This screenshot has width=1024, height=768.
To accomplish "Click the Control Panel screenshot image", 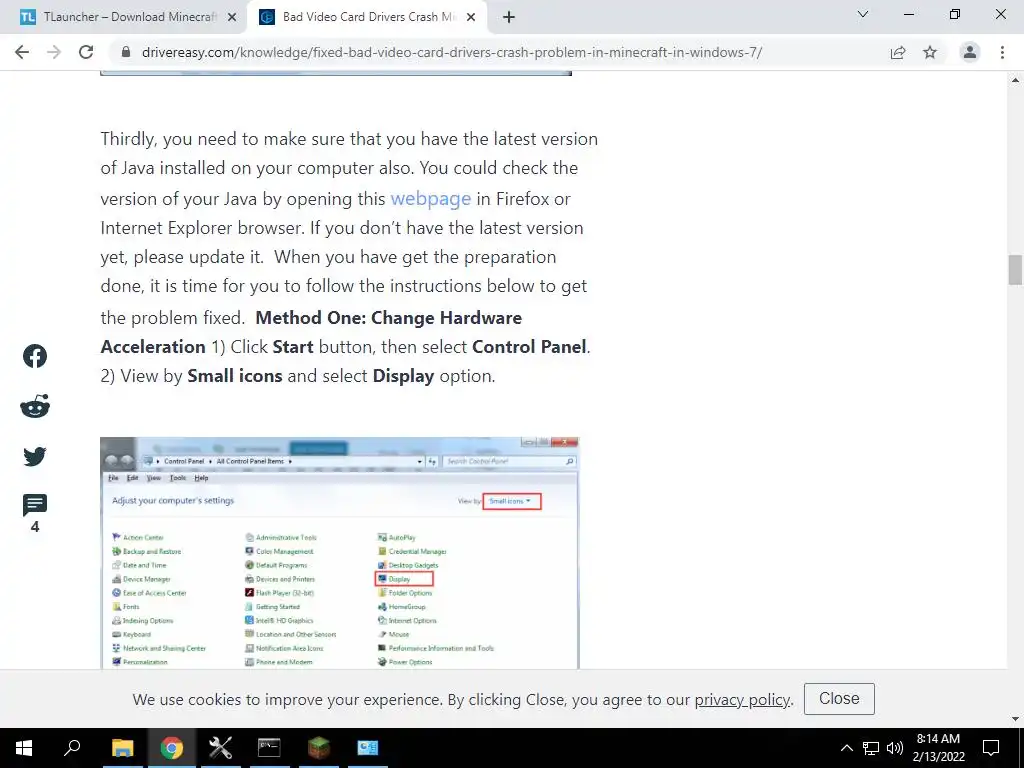I will click(340, 552).
